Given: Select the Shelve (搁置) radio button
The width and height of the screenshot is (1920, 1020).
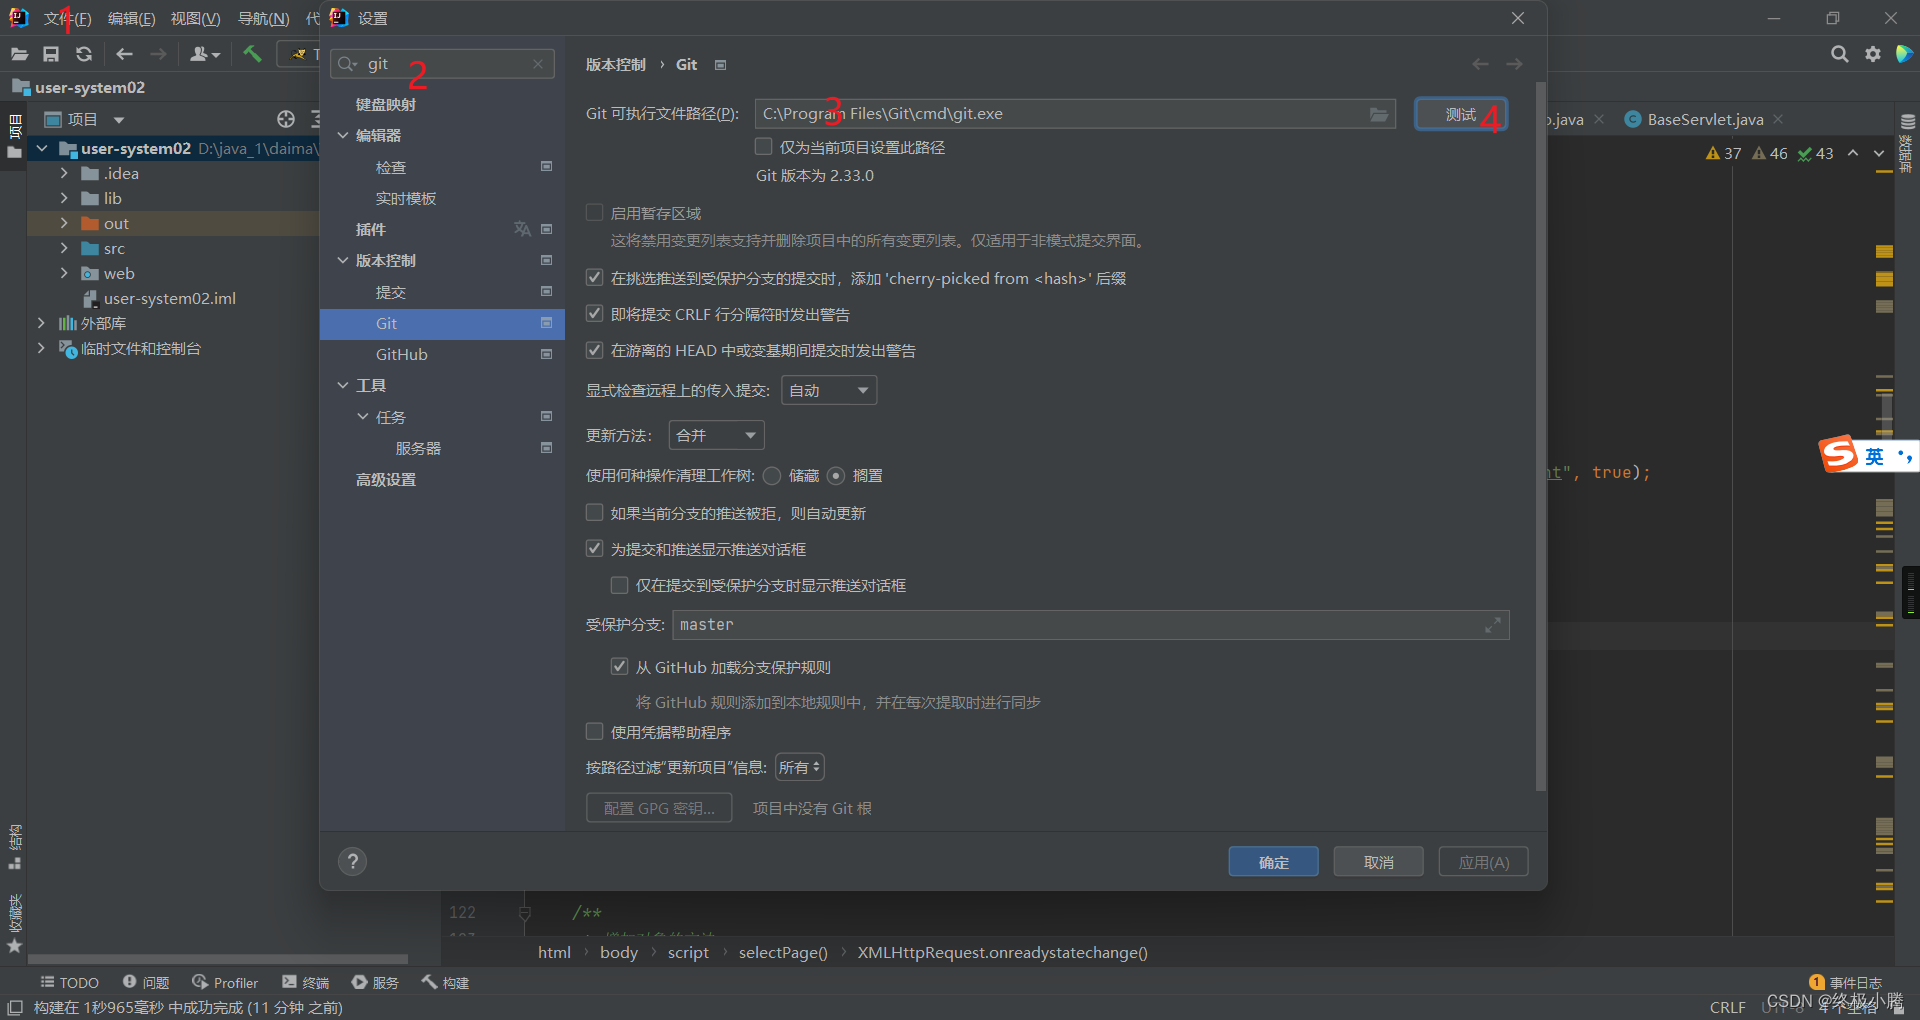Looking at the screenshot, I should (836, 476).
